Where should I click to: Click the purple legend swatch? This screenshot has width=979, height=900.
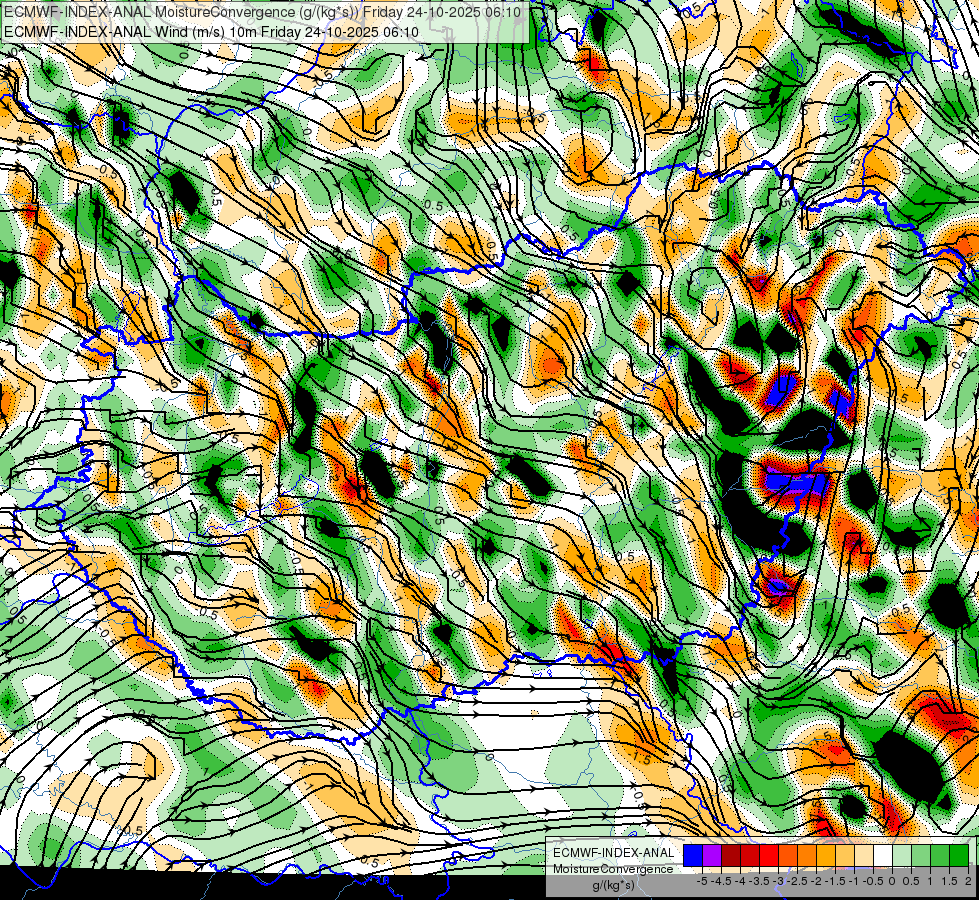coord(712,855)
